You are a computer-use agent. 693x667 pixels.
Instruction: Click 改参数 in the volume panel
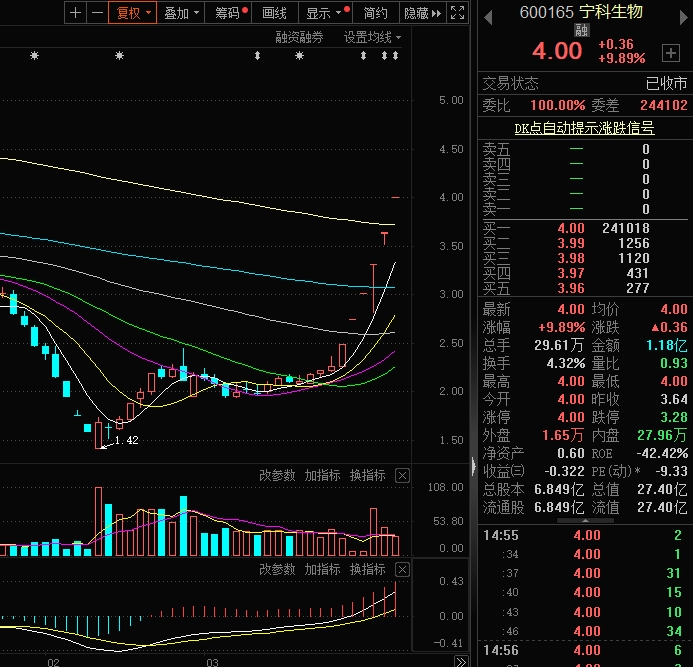[x=277, y=476]
